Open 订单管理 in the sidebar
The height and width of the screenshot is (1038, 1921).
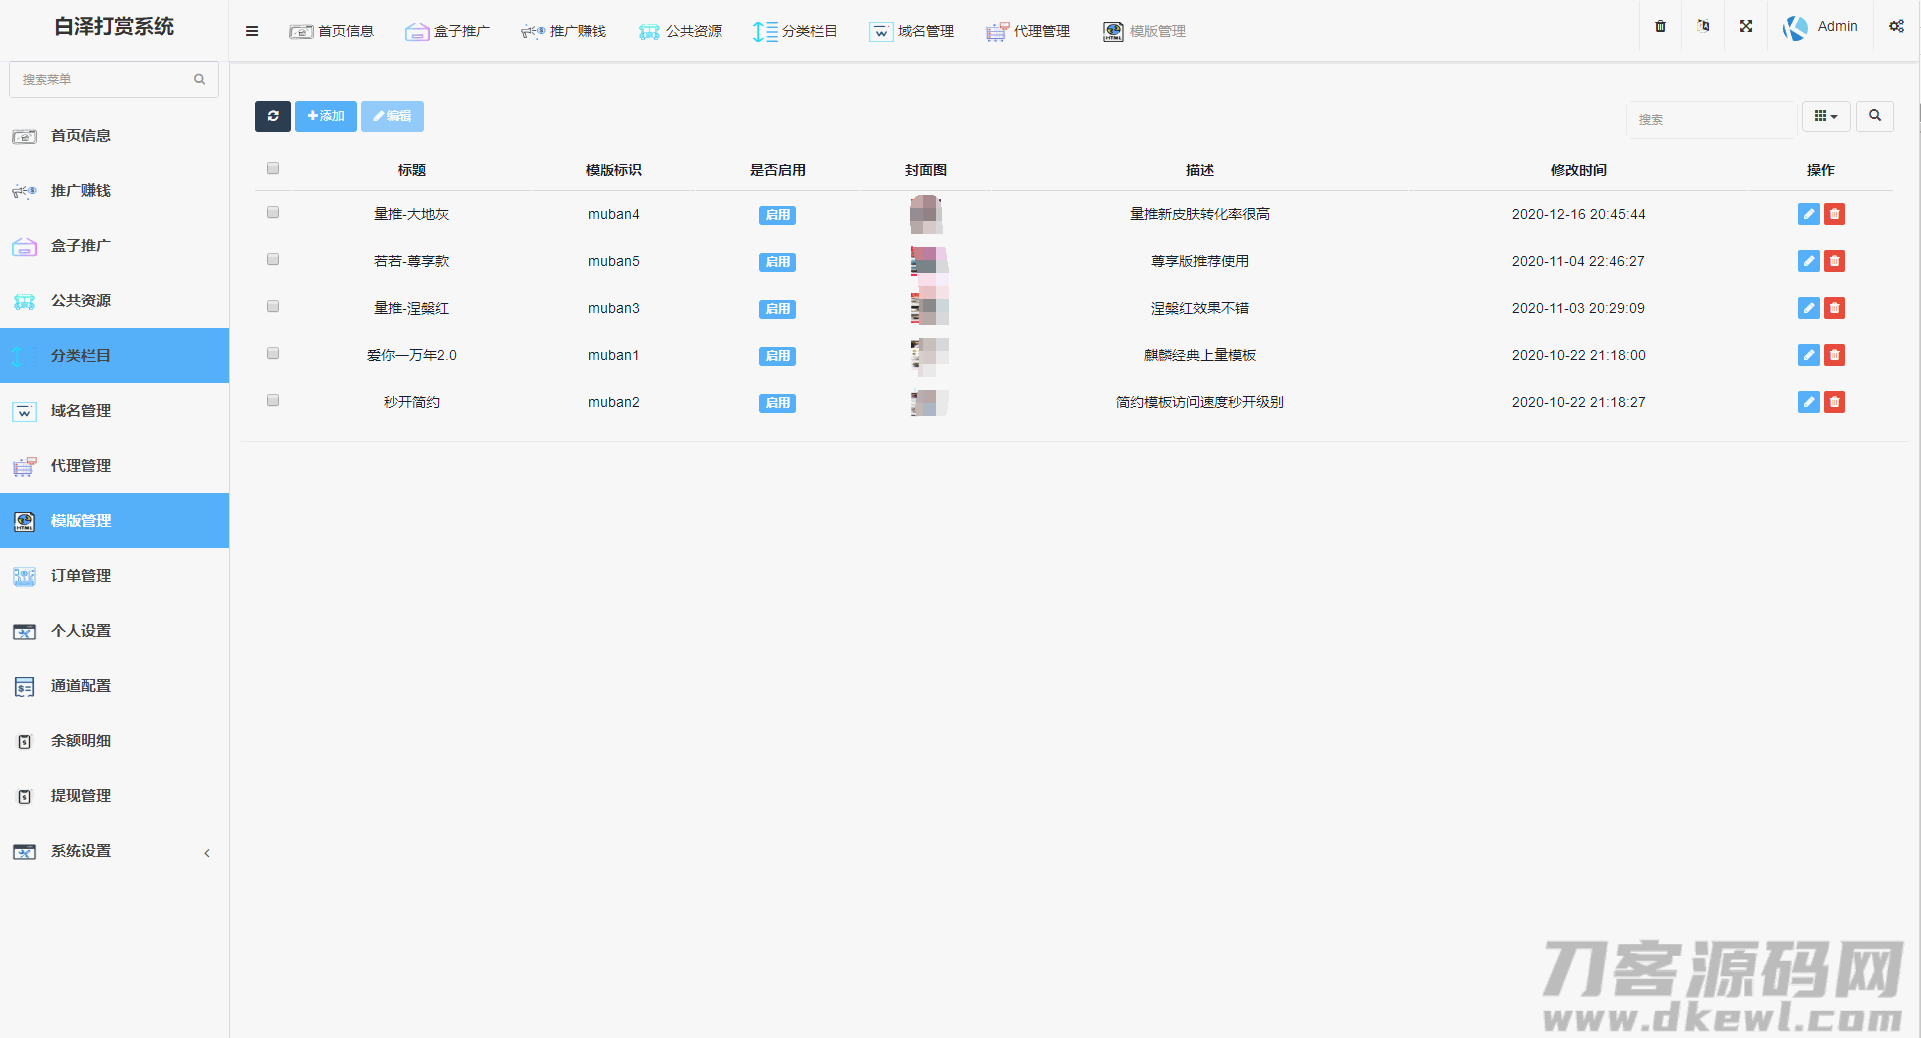tap(114, 576)
